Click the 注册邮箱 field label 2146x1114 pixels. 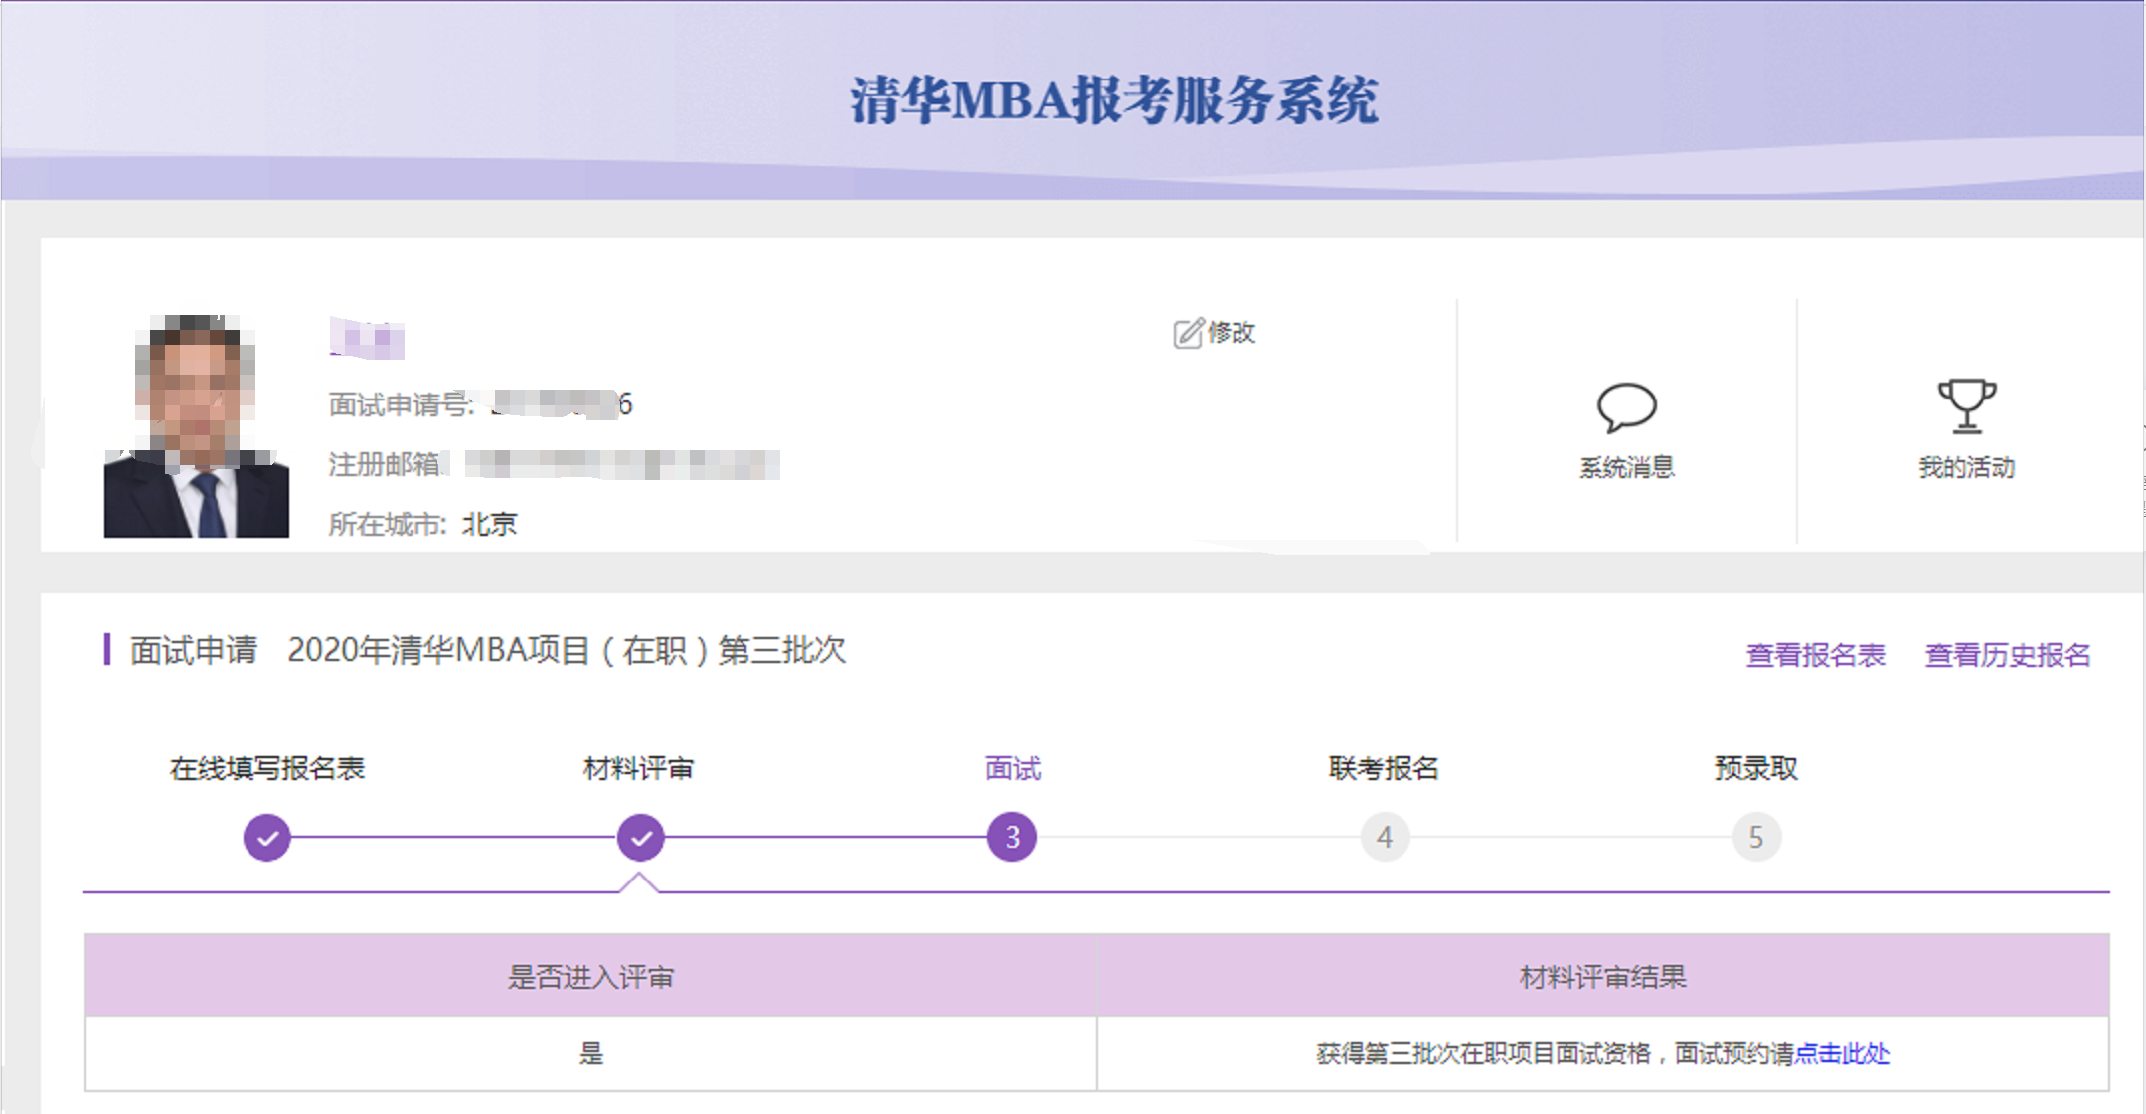click(x=386, y=464)
